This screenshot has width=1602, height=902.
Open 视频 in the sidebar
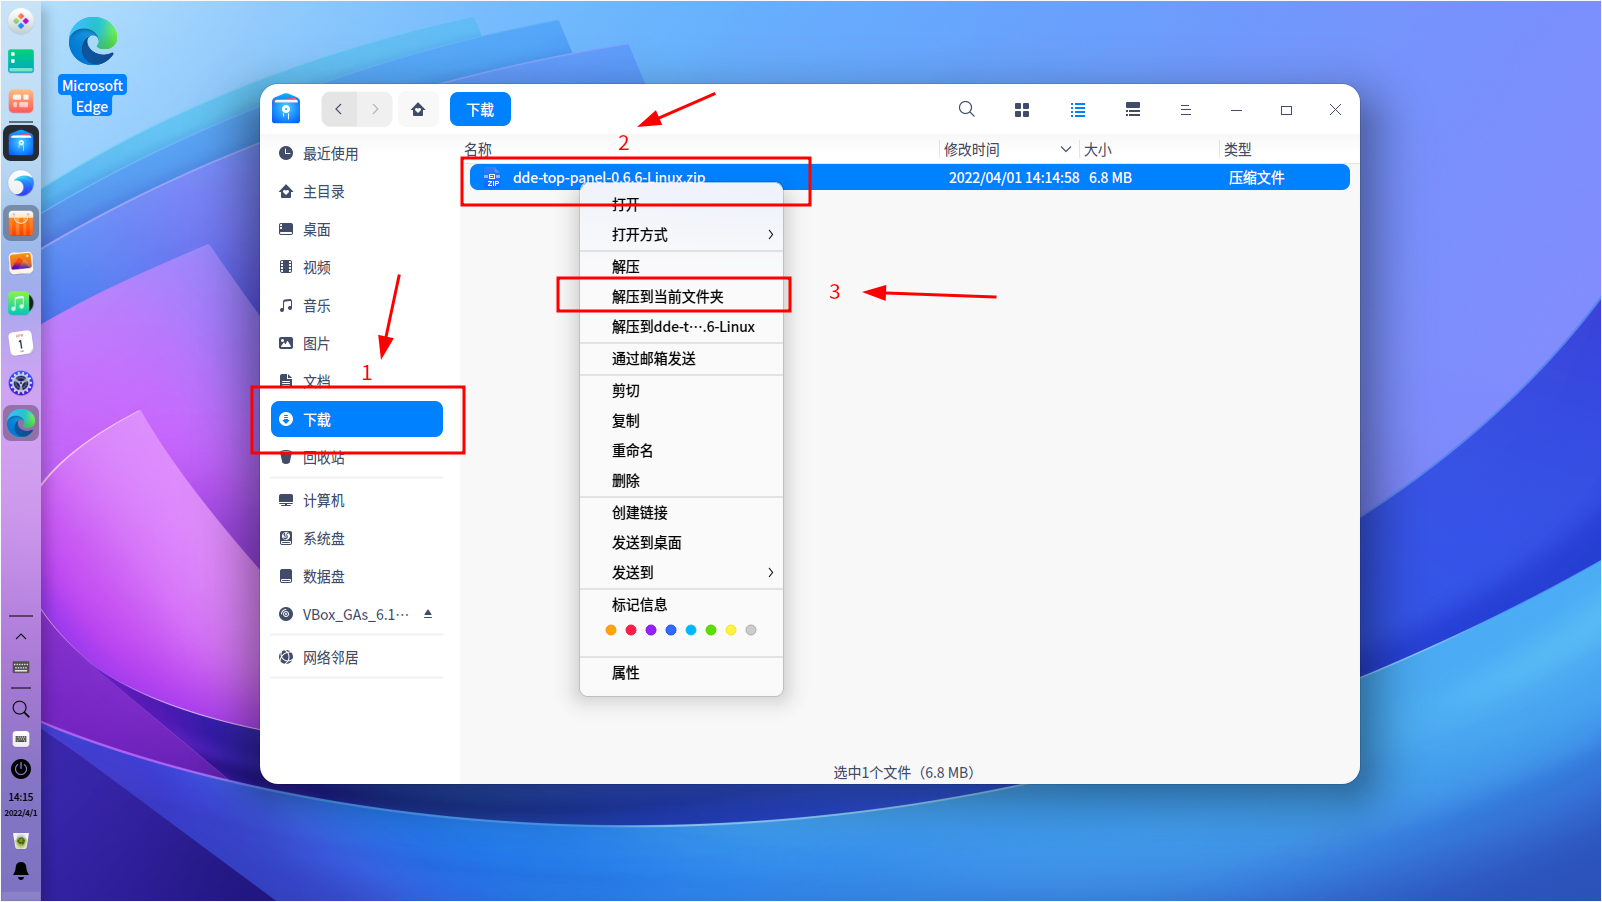(x=357, y=268)
